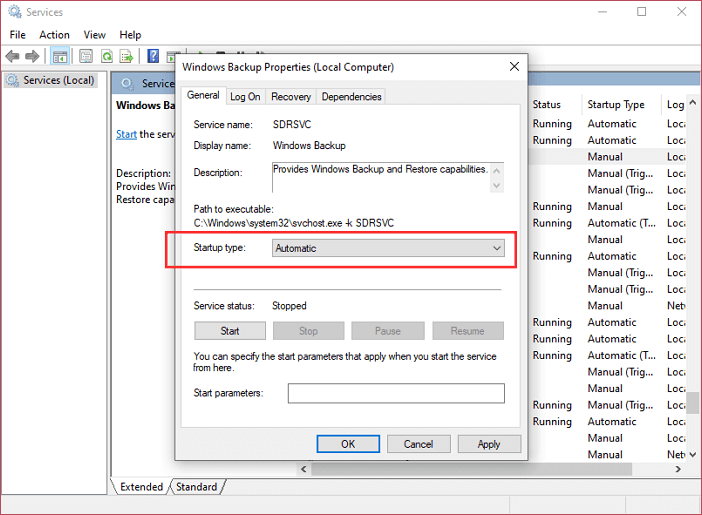Minimize the Services window
Screen dimensions: 702x515
pyautogui.click(x=603, y=12)
